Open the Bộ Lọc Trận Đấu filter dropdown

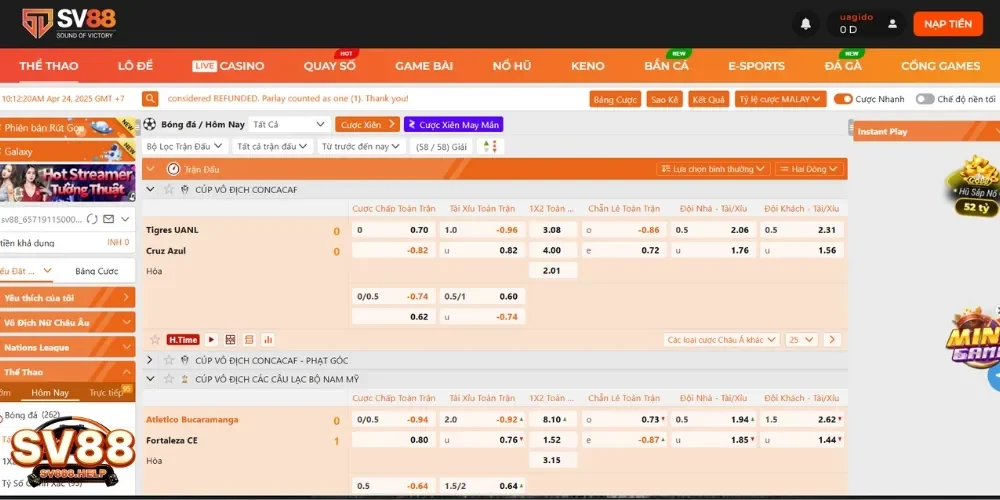pos(186,146)
